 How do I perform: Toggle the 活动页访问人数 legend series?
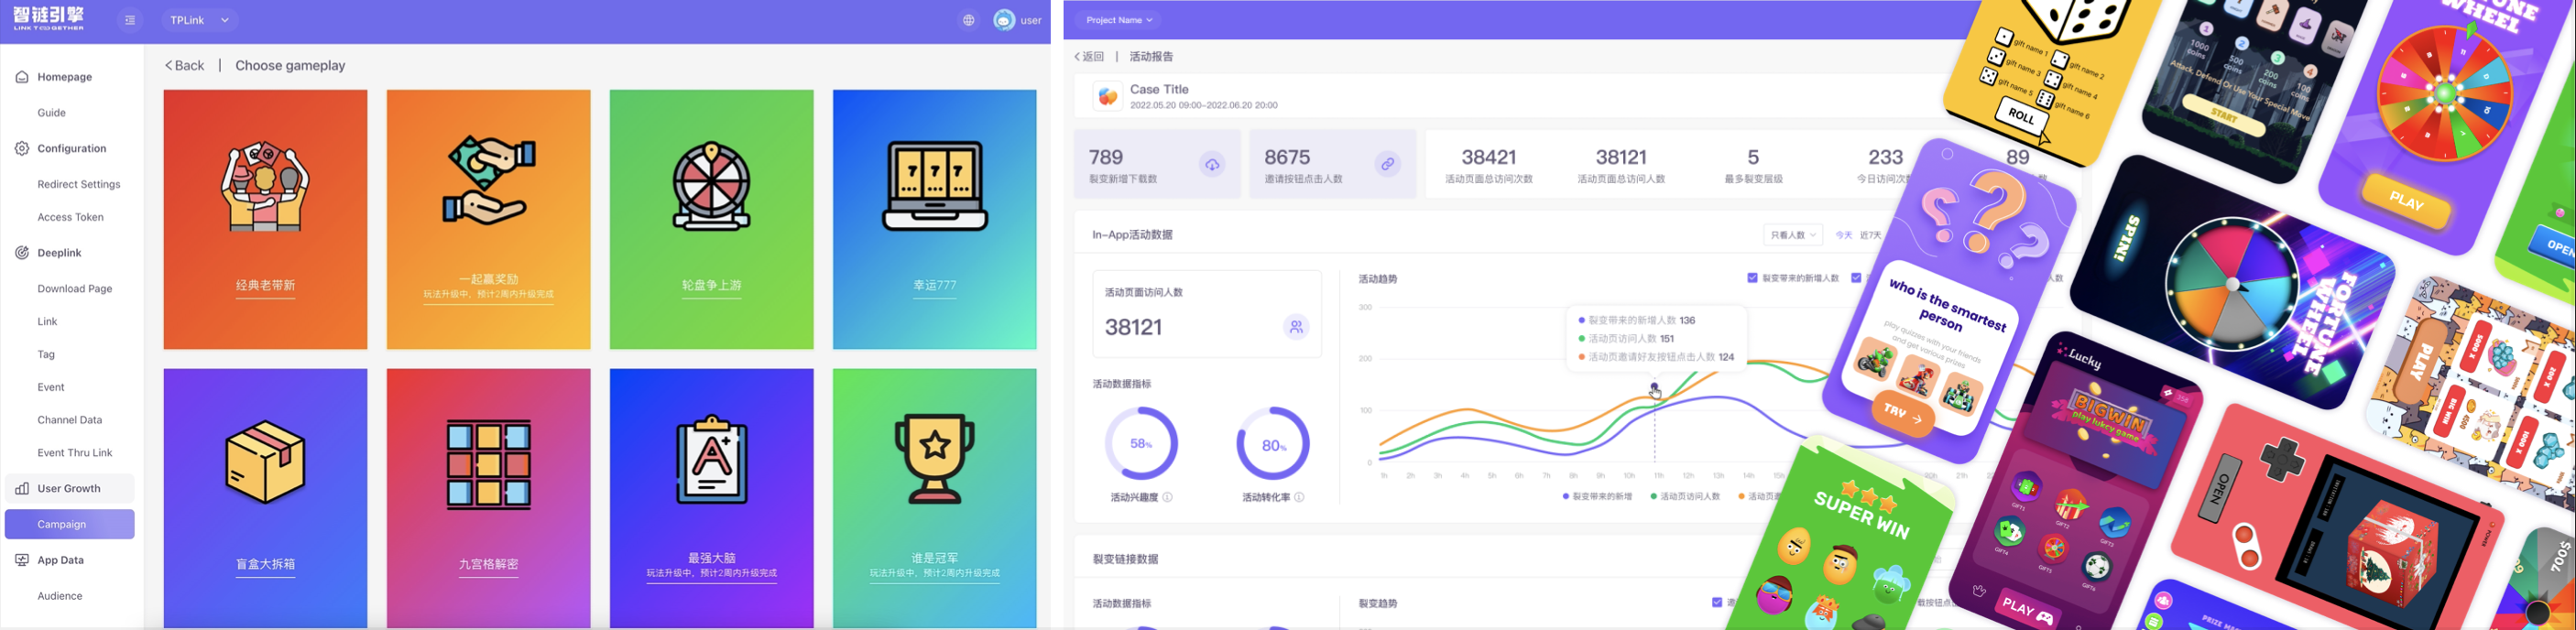point(1685,496)
